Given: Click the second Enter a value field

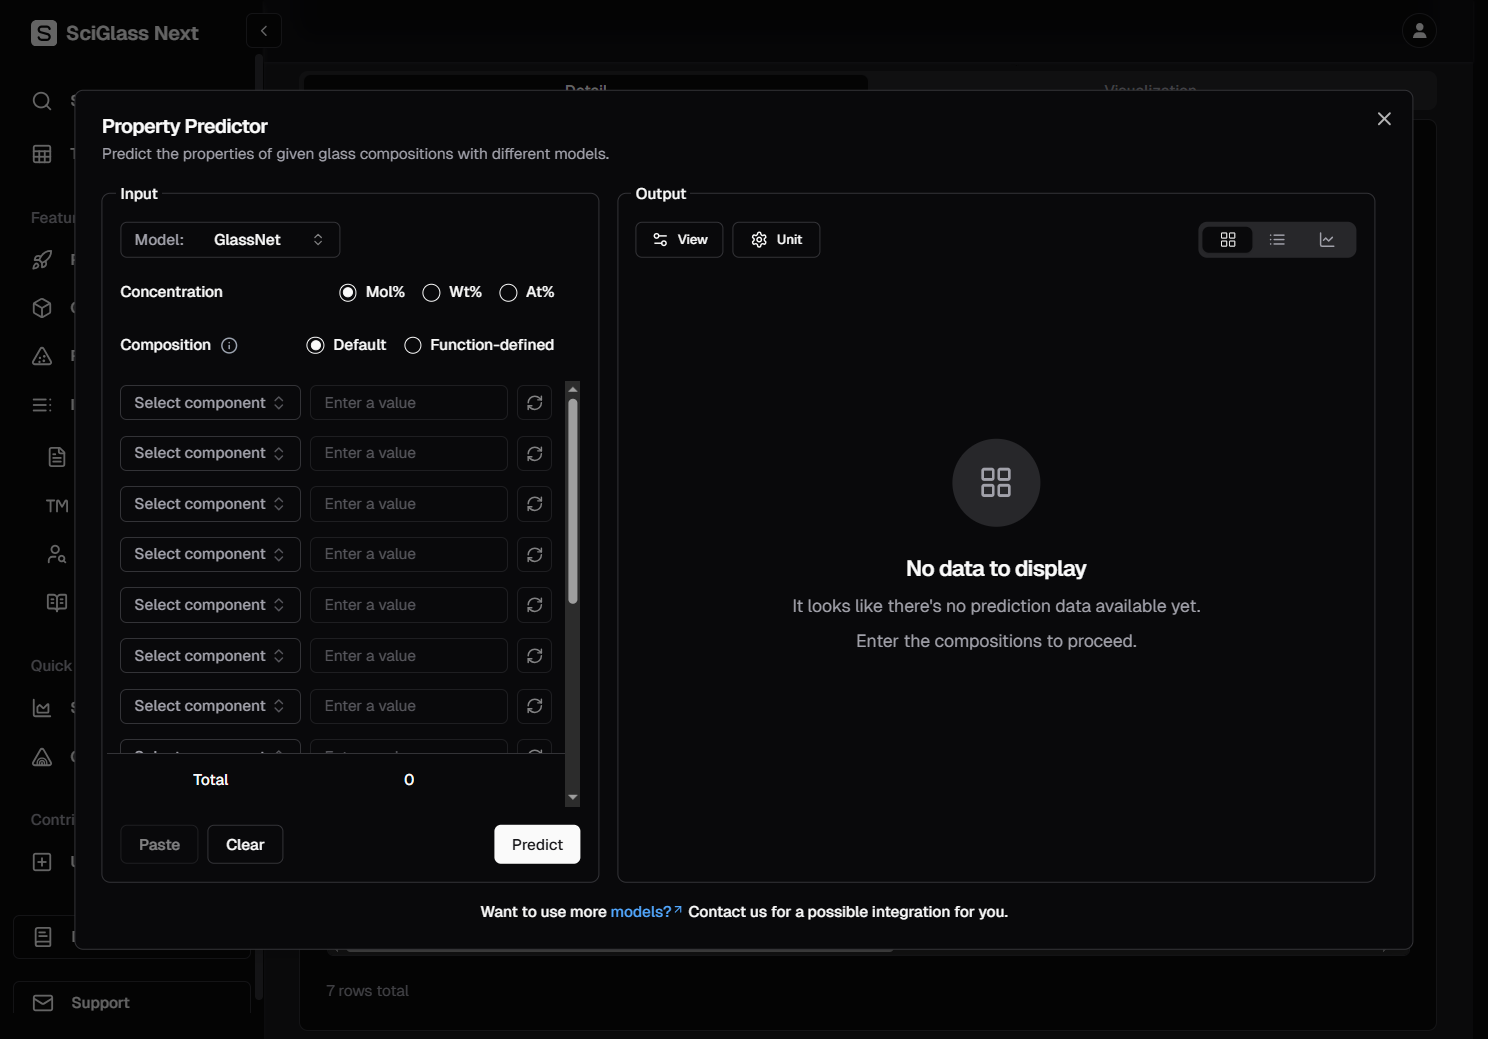Looking at the screenshot, I should click(408, 454).
